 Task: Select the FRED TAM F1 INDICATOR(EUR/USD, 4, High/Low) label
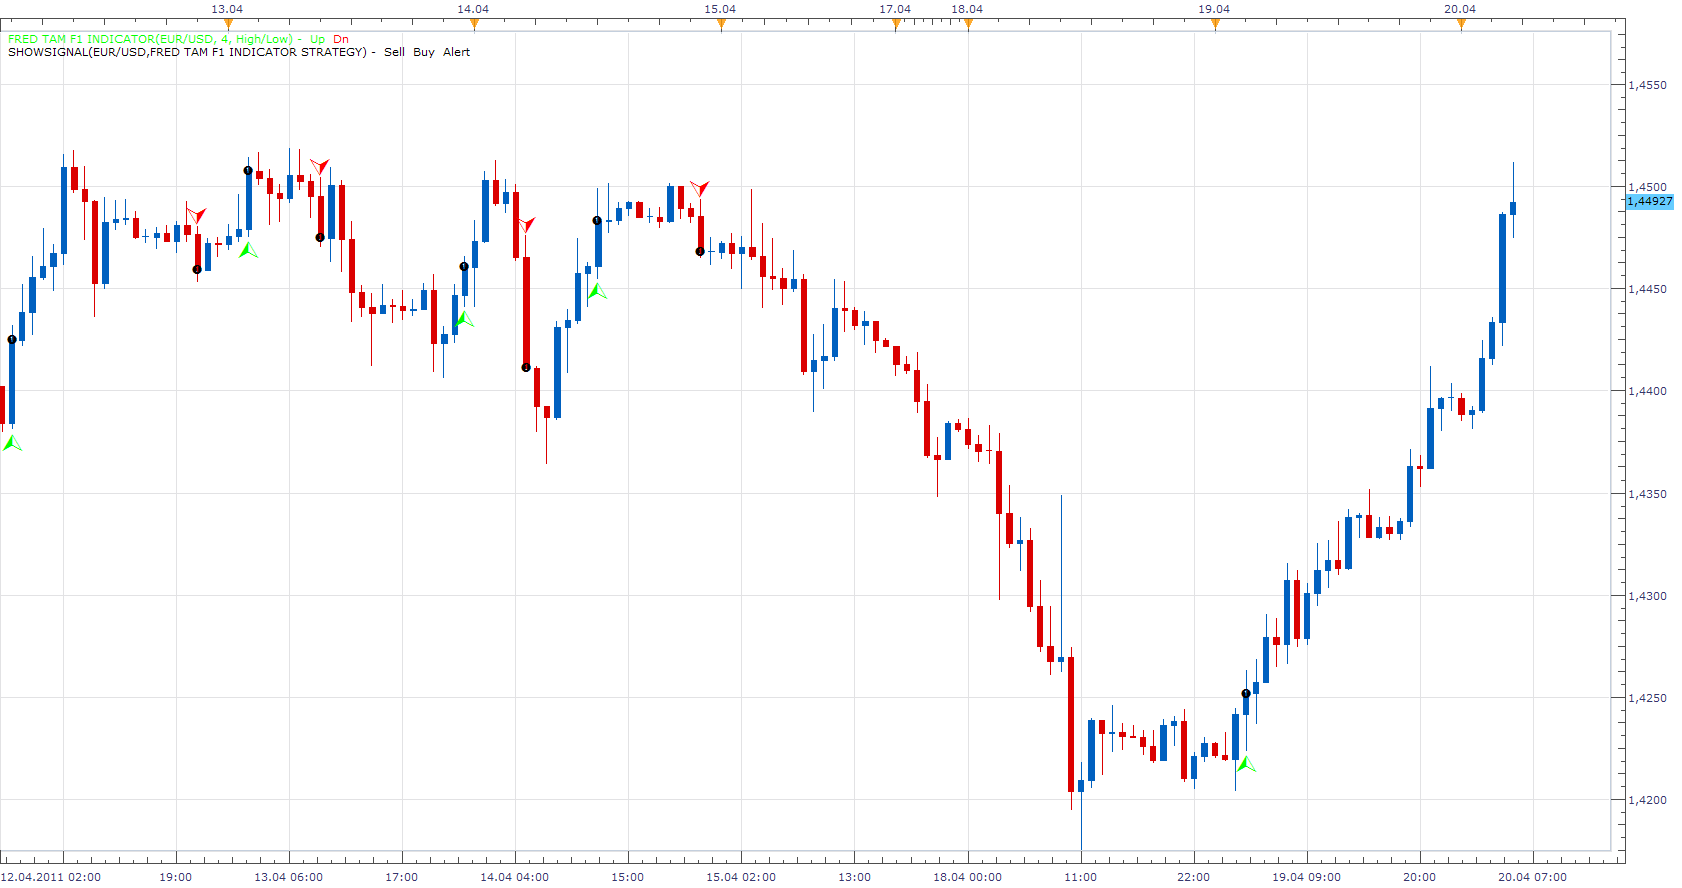click(x=150, y=39)
